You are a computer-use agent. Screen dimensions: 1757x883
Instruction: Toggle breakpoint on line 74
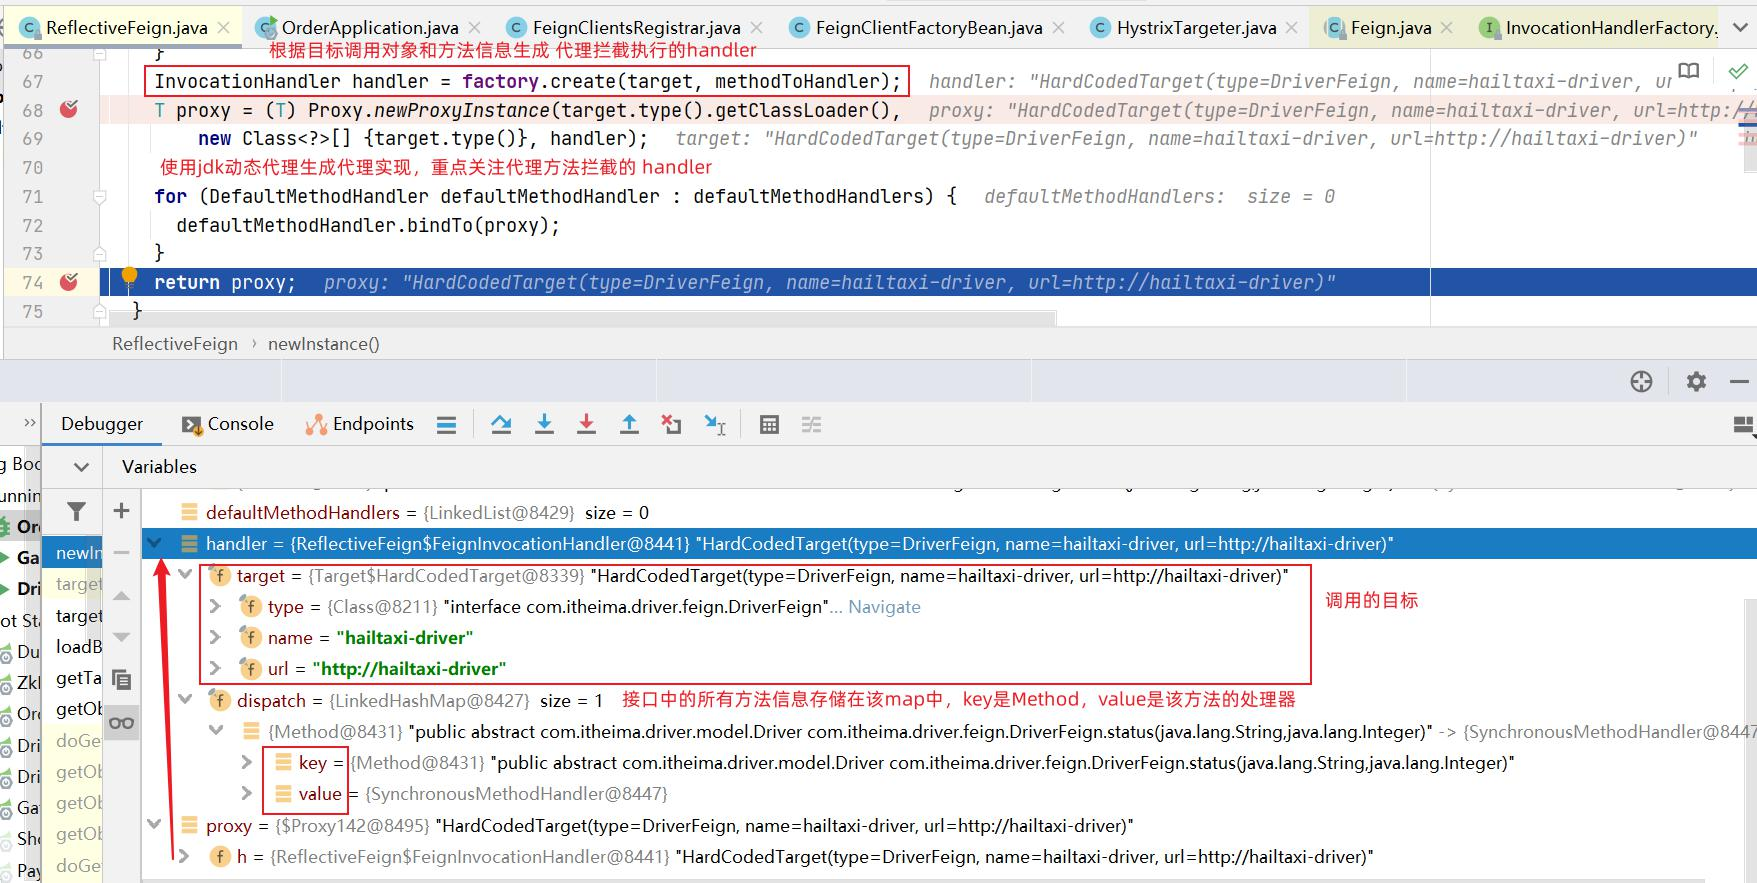tap(69, 282)
